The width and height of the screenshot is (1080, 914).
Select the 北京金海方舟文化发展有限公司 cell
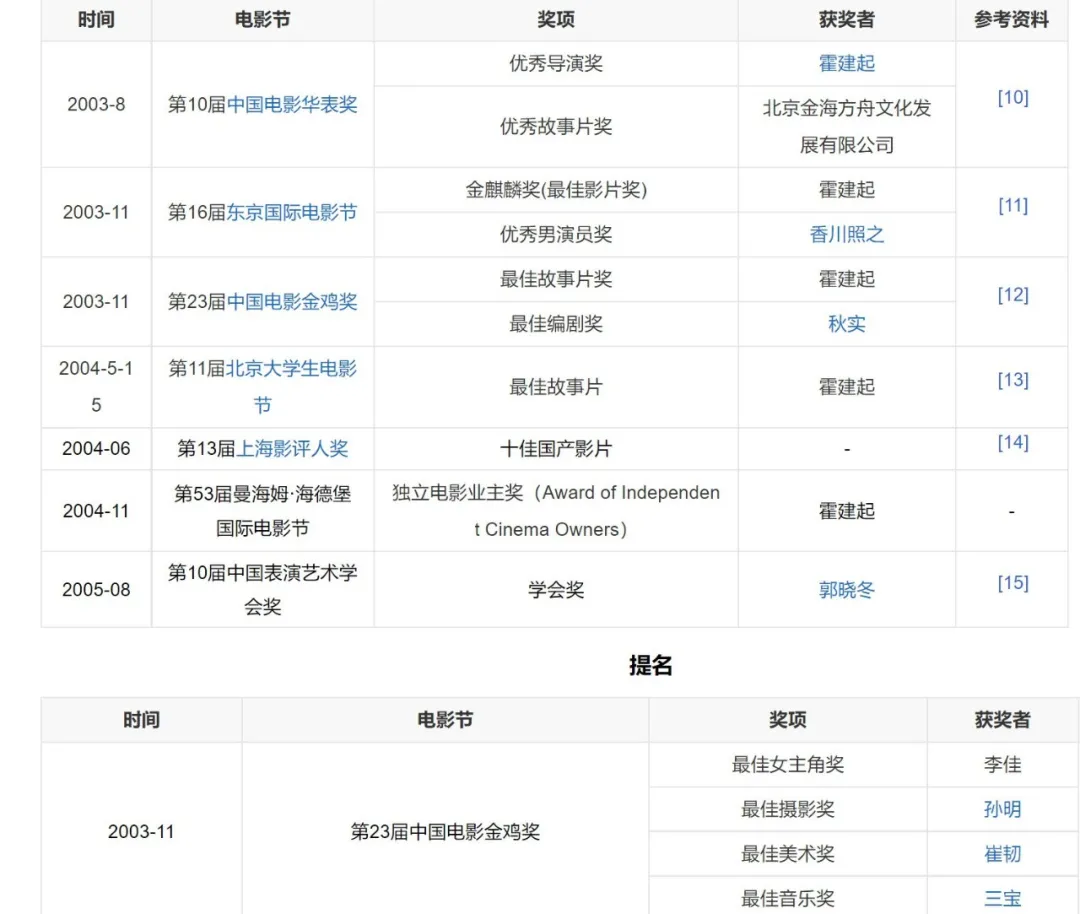pyautogui.click(x=847, y=127)
